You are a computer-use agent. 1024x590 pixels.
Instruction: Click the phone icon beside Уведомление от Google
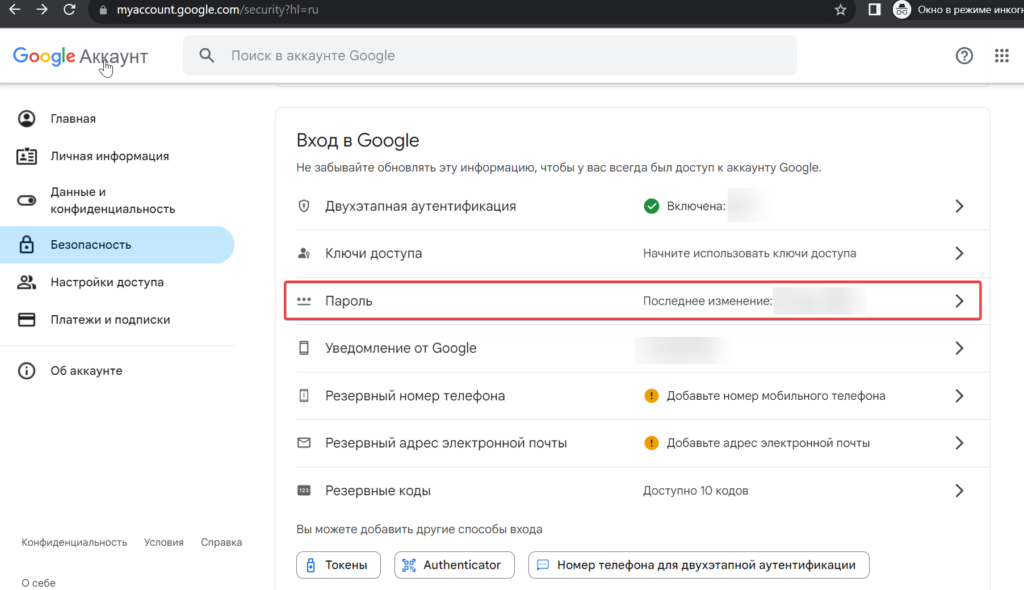[x=304, y=348]
